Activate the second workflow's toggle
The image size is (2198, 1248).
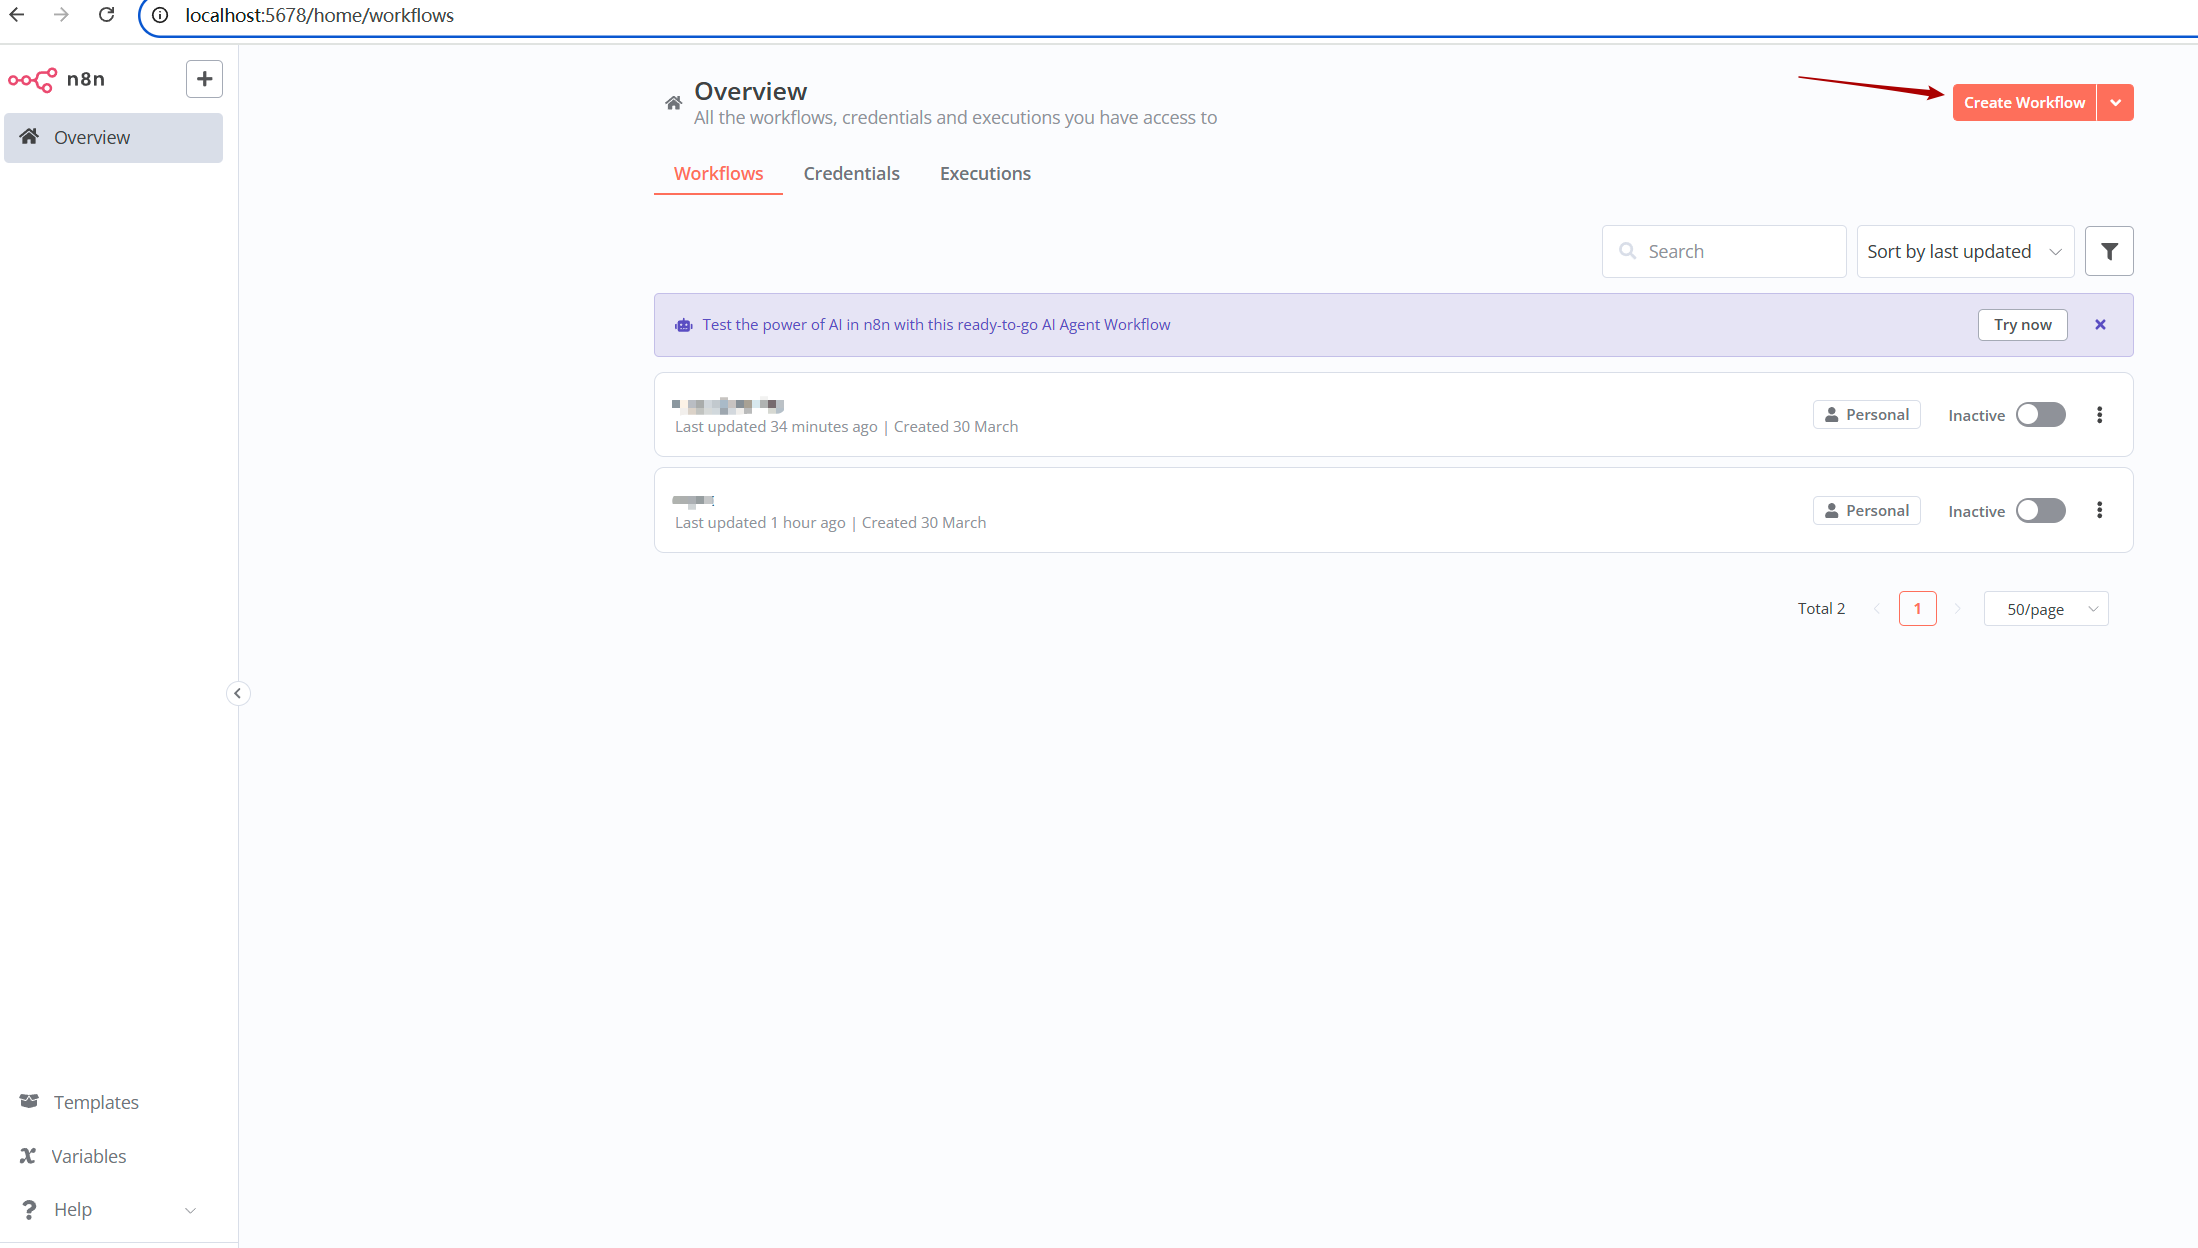click(2040, 511)
